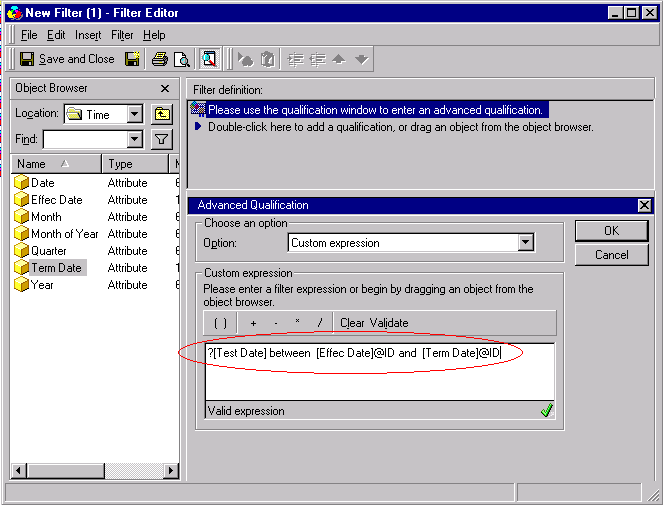Click the Month of Year cube icon
This screenshot has height=505, width=663.
[21, 233]
